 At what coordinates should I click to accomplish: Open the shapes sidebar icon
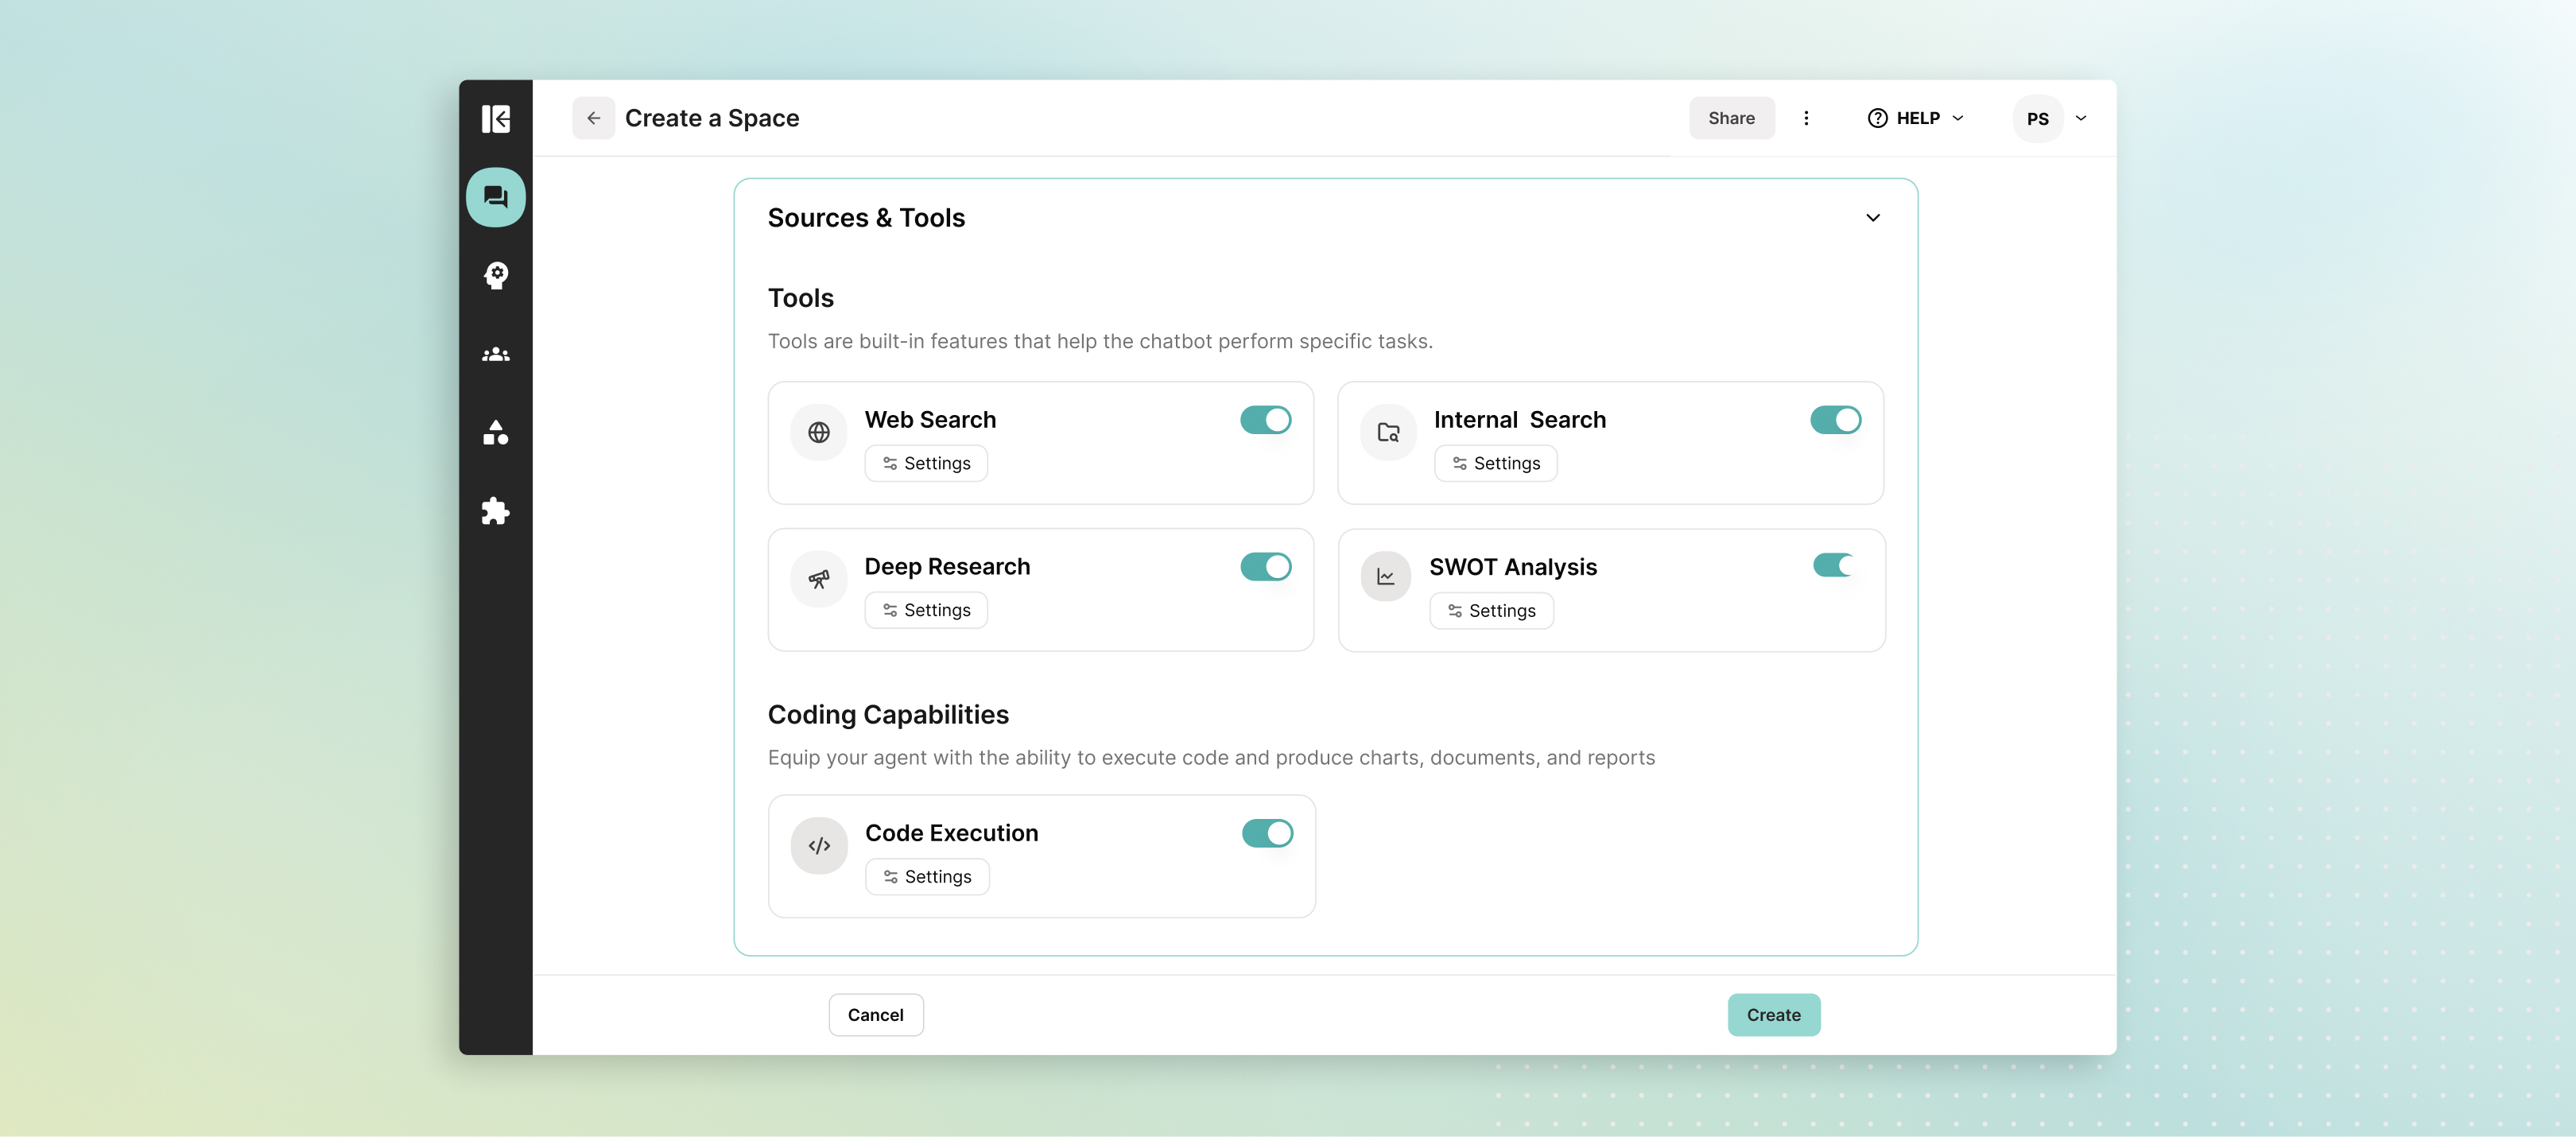[495, 432]
